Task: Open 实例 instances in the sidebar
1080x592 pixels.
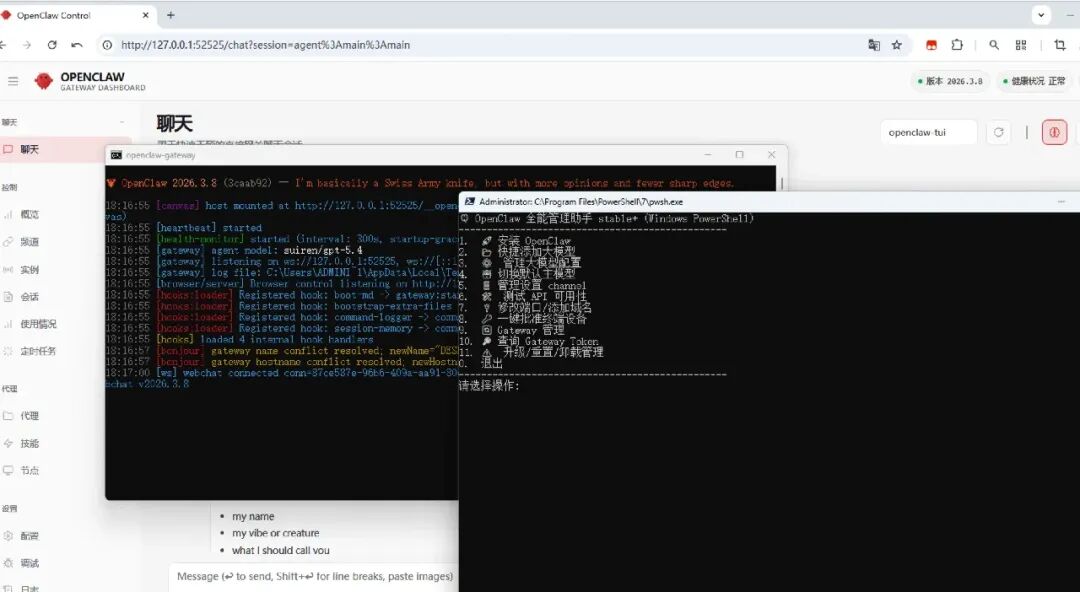Action: tap(29, 269)
